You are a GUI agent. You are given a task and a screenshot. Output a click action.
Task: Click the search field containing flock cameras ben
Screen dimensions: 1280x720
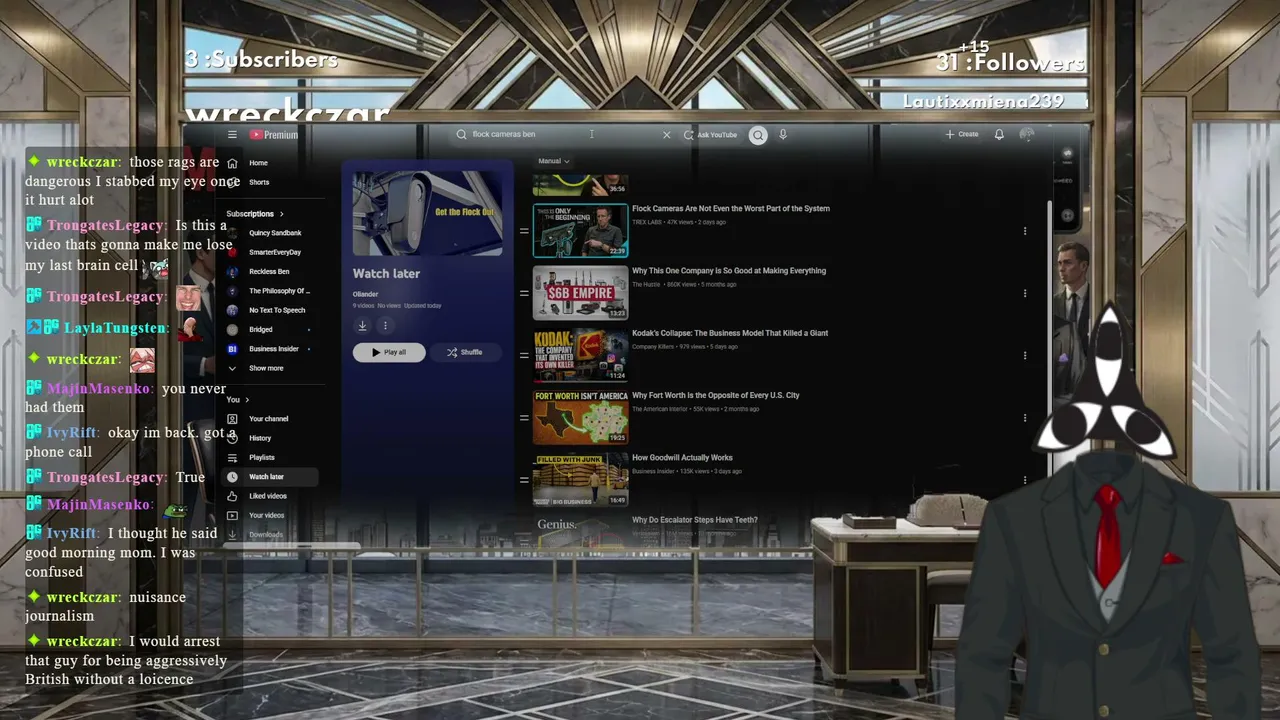coord(560,135)
